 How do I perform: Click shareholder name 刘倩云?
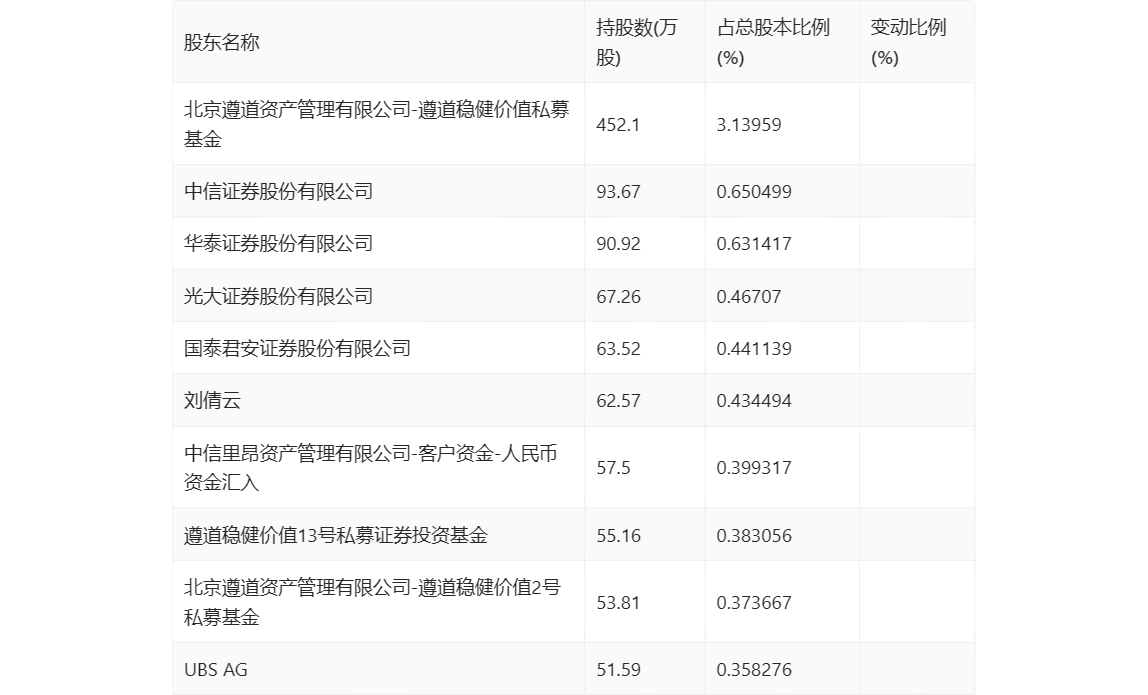pyautogui.click(x=212, y=401)
